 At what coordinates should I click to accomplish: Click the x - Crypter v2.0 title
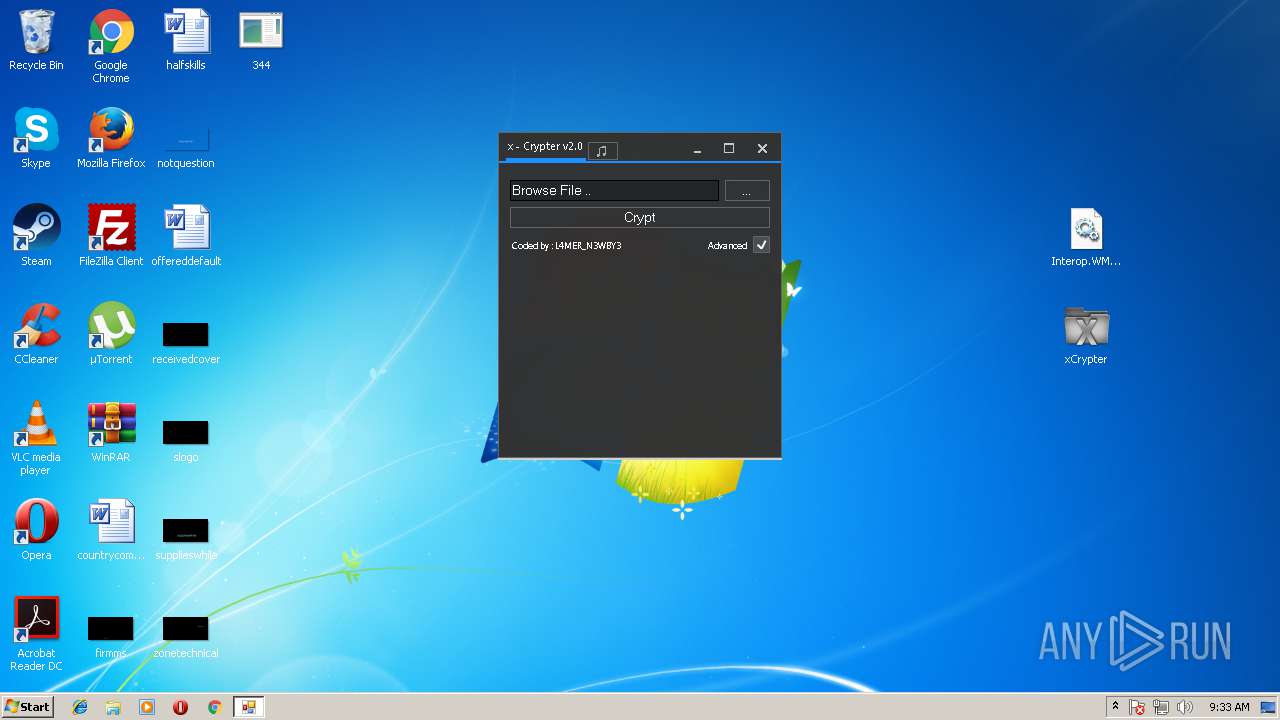545,146
